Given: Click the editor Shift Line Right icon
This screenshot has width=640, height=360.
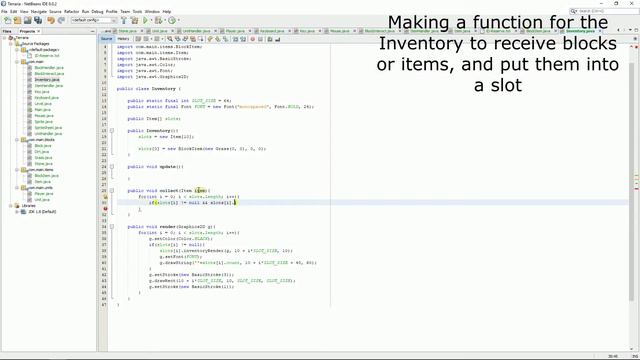Looking at the screenshot, I should coord(243,39).
